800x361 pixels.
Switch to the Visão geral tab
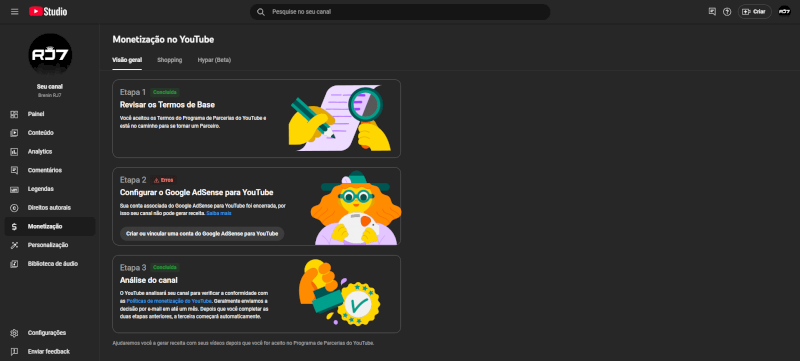click(x=127, y=60)
